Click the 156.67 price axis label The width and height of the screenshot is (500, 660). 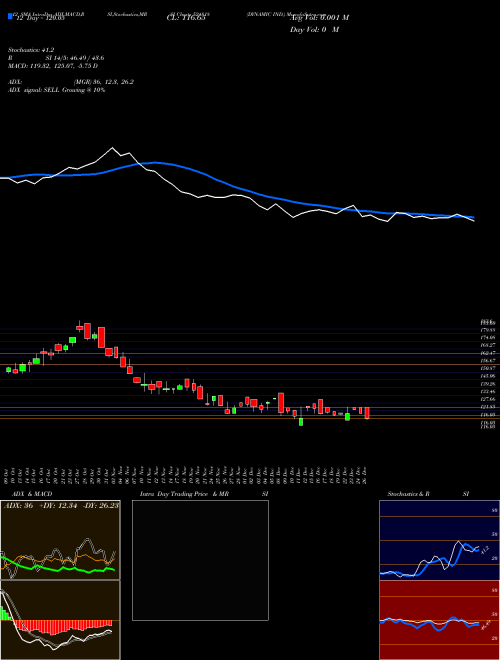pos(488,361)
